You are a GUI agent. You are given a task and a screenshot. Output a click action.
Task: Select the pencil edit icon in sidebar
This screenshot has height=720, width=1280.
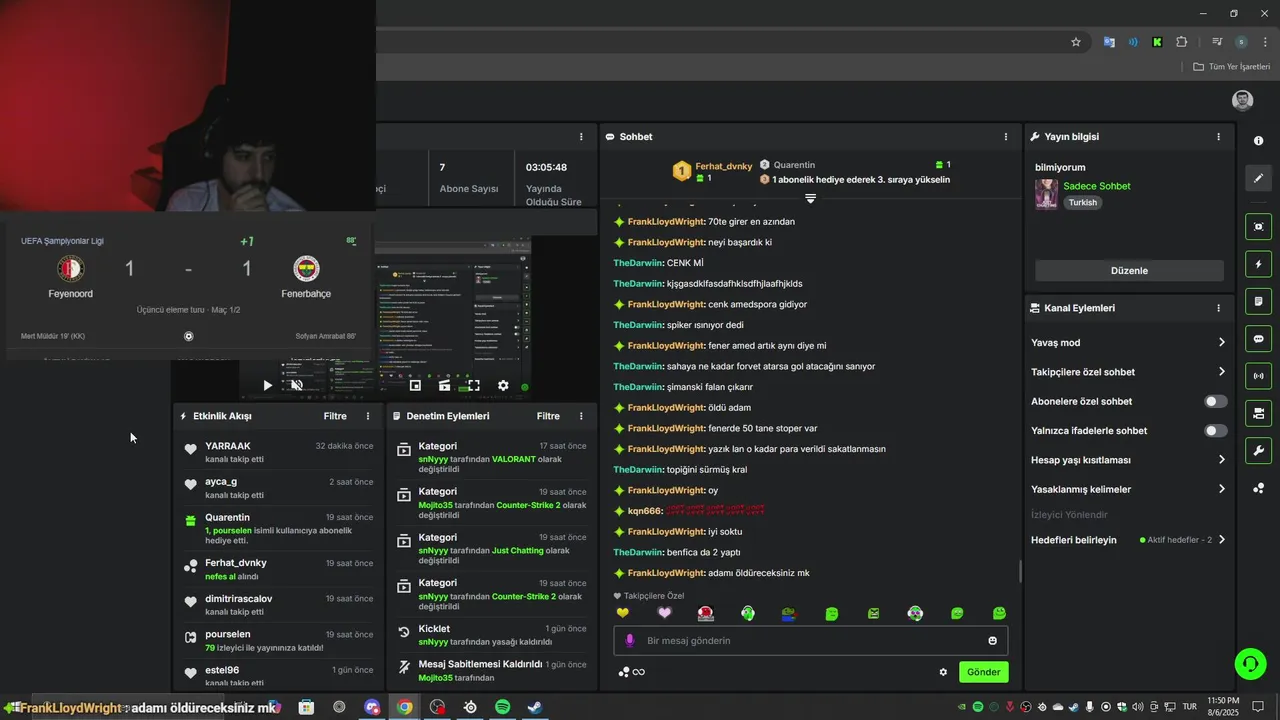(1258, 178)
